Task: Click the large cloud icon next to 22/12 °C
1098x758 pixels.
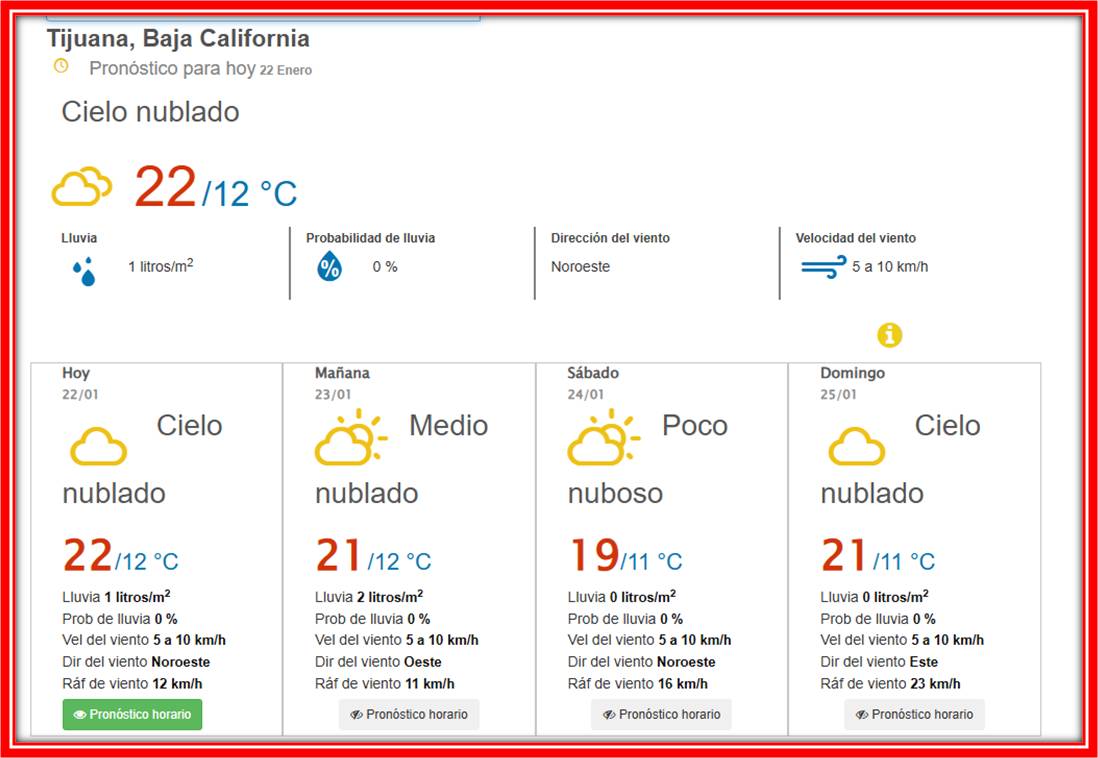Action: (80, 186)
